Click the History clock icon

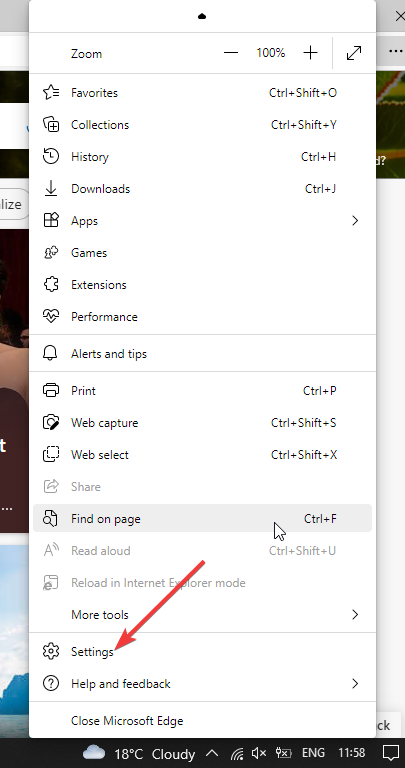coord(51,157)
